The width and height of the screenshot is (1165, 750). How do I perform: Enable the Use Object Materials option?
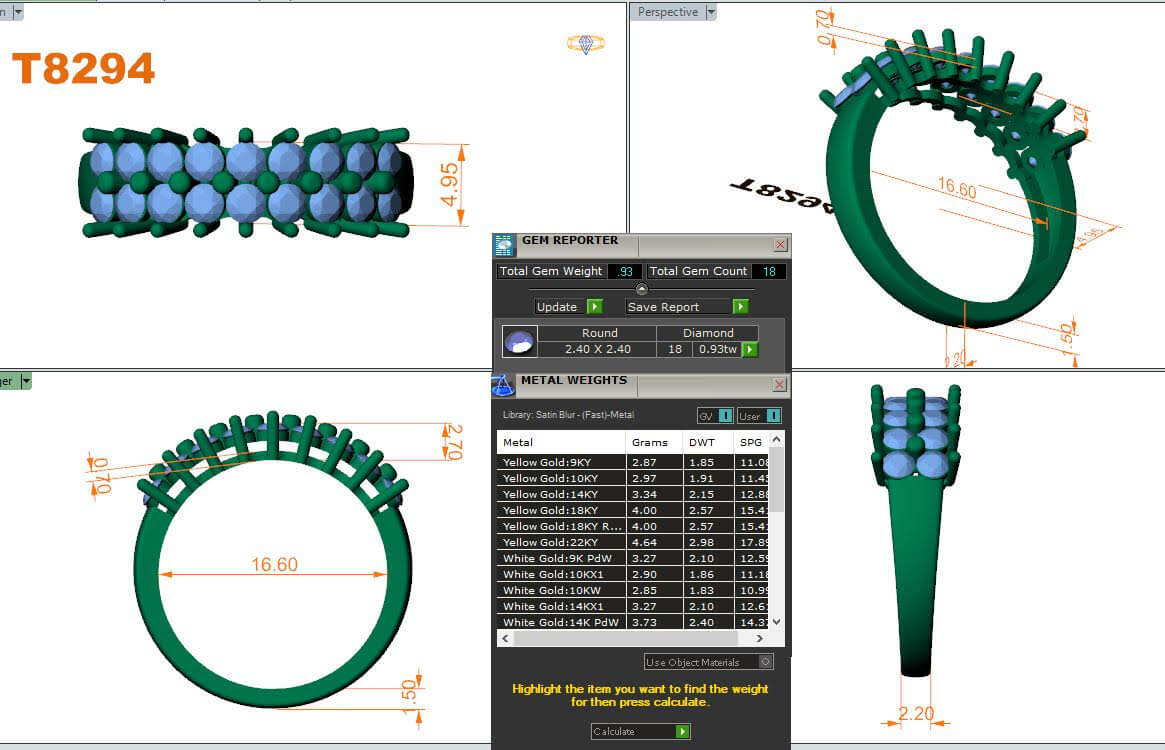(766, 662)
